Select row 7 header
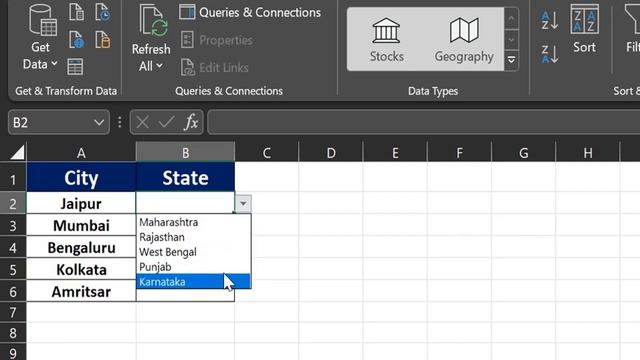640x360 pixels. [13, 312]
